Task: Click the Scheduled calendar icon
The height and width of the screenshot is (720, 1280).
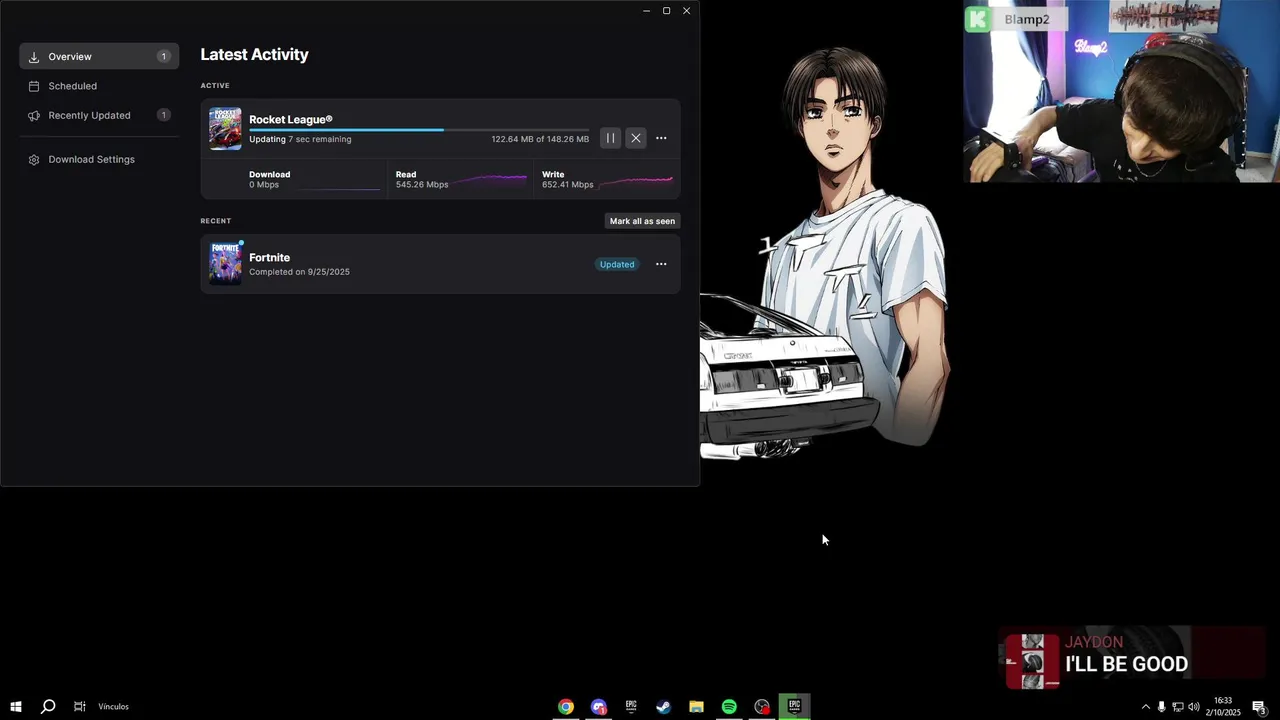Action: point(34,86)
